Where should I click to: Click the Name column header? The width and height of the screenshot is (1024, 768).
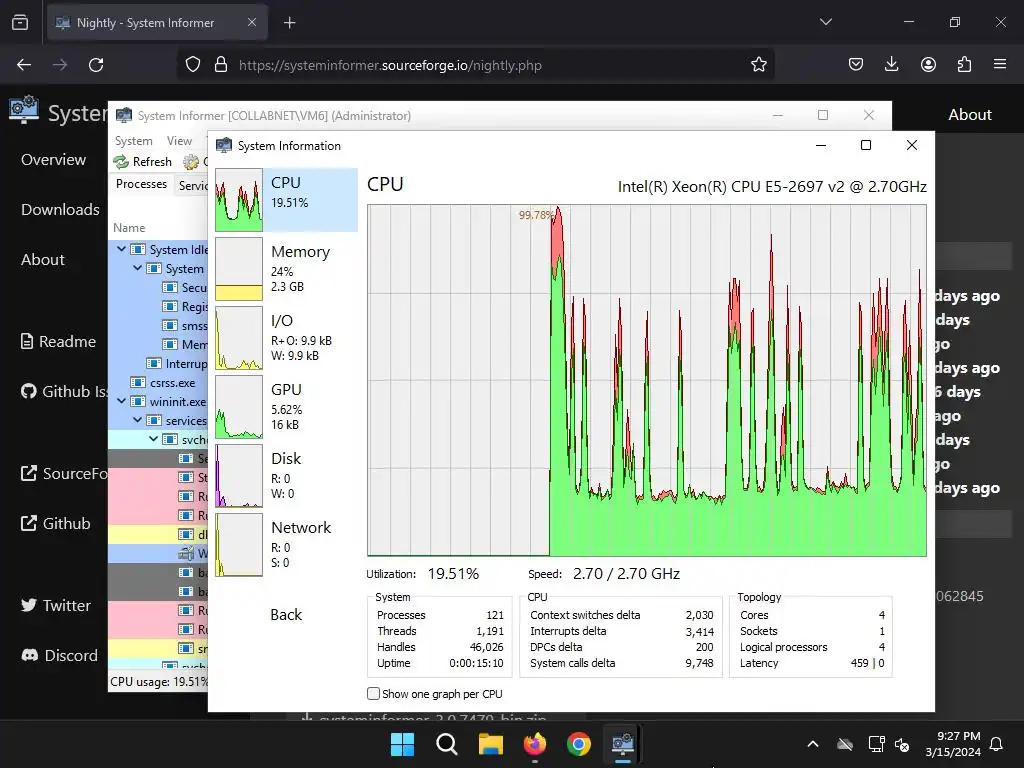pyautogui.click(x=129, y=228)
